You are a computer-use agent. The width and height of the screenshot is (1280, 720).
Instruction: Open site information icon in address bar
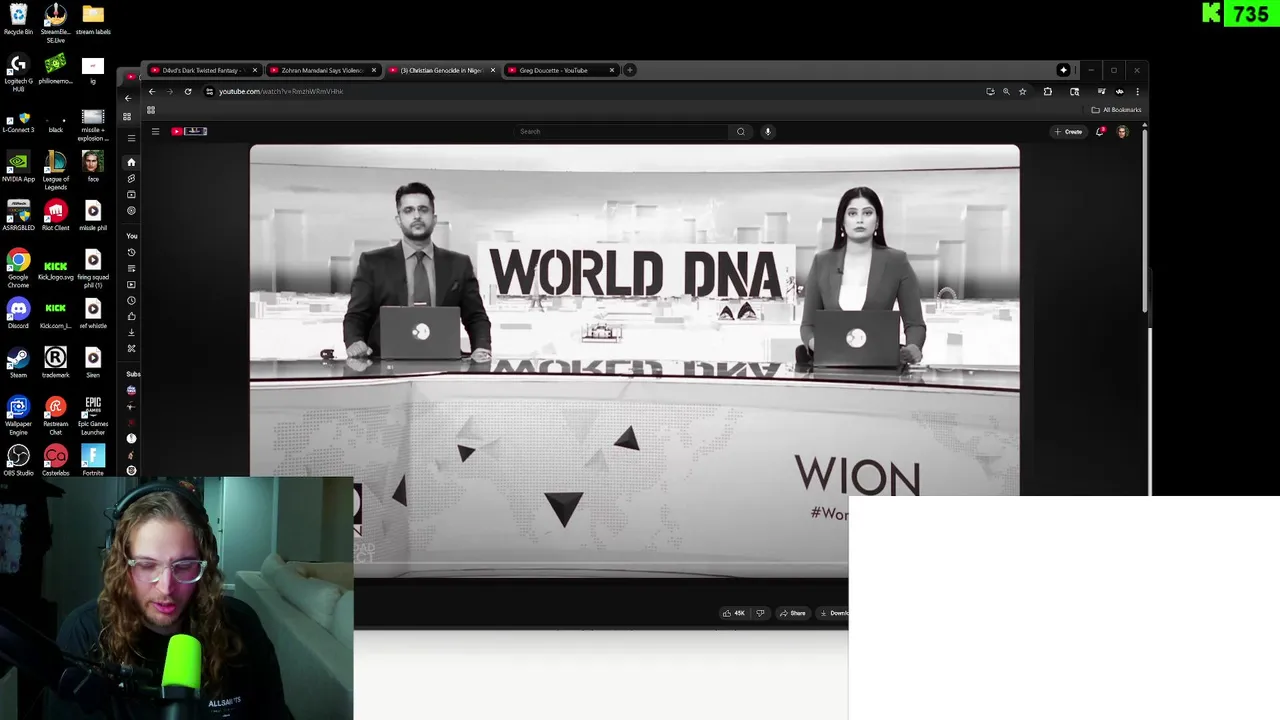click(209, 91)
